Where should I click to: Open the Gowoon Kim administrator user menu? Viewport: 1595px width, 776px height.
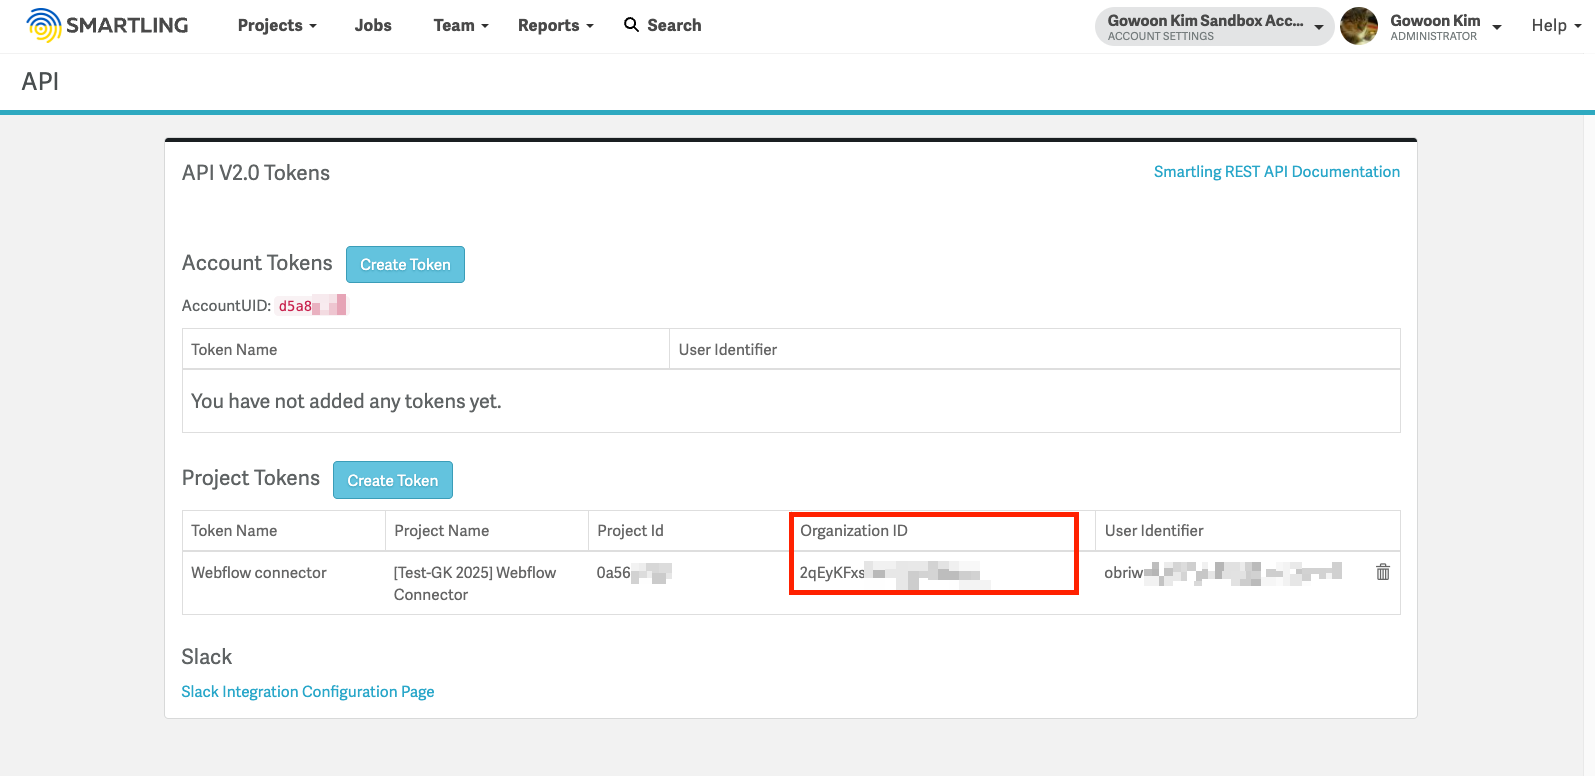click(x=1446, y=27)
